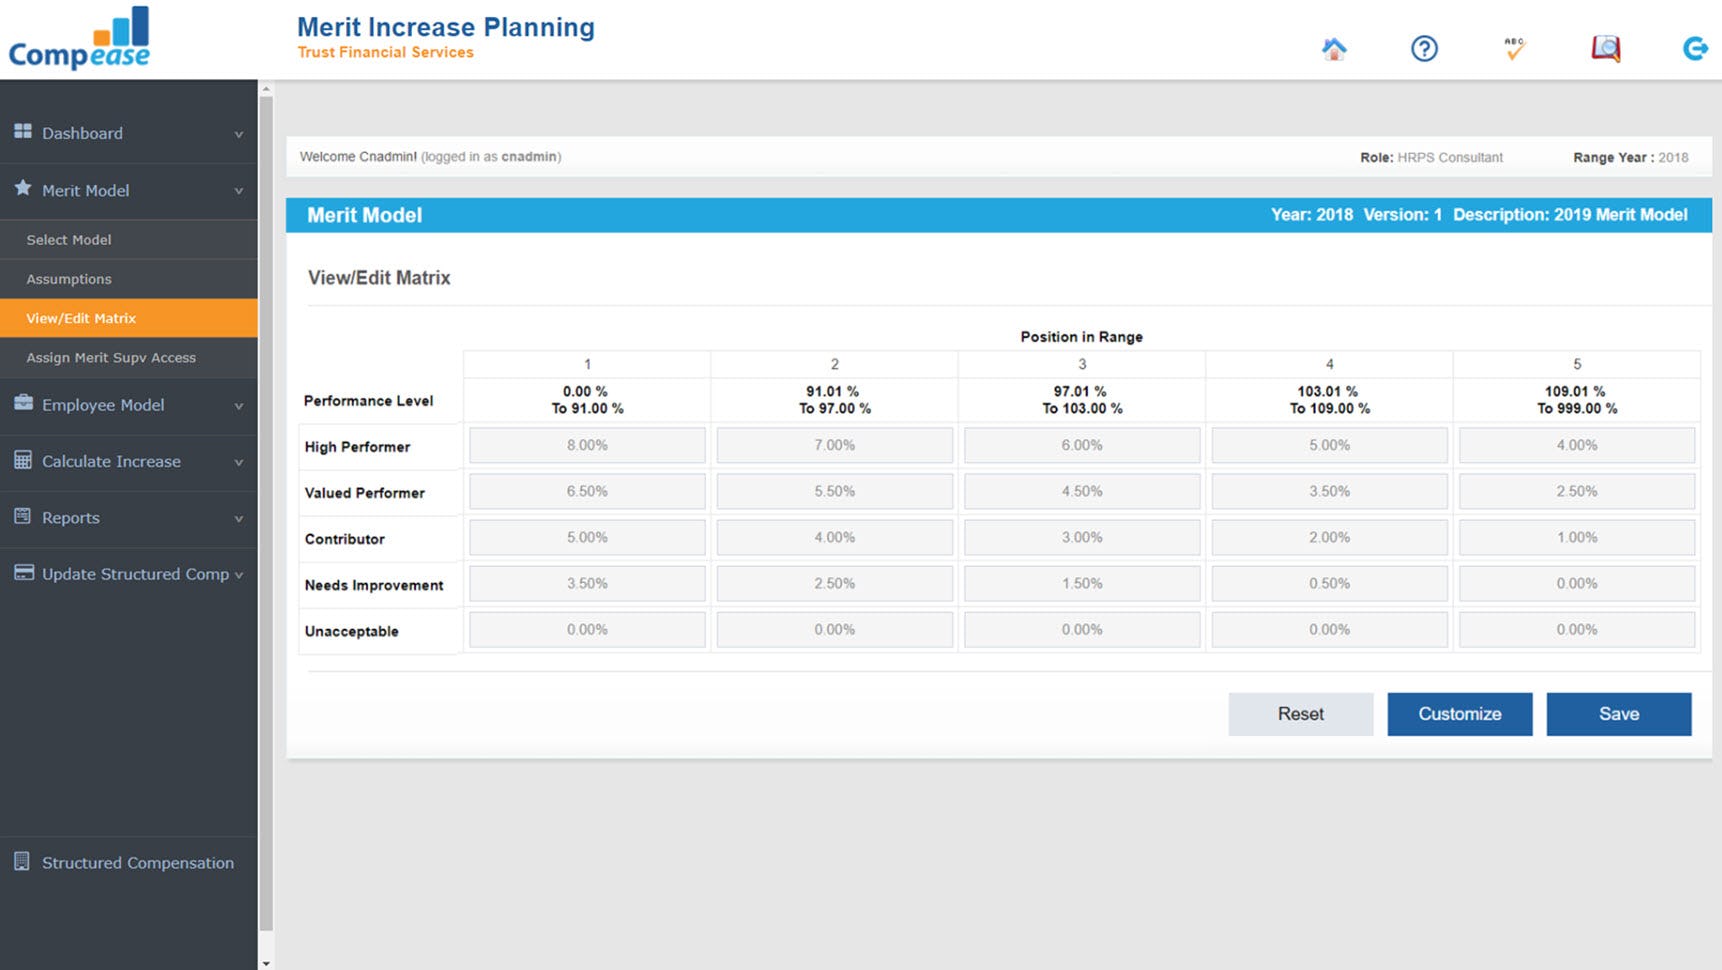The image size is (1722, 970).
Task: Click the Dashboard grid icon in the sidebar
Action: [21, 130]
